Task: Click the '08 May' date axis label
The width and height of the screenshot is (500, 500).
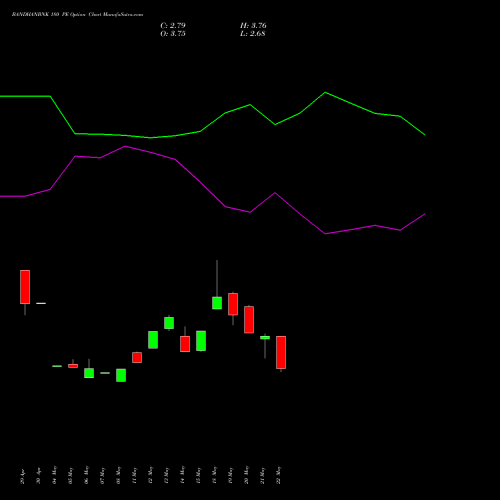Action: 119,475
